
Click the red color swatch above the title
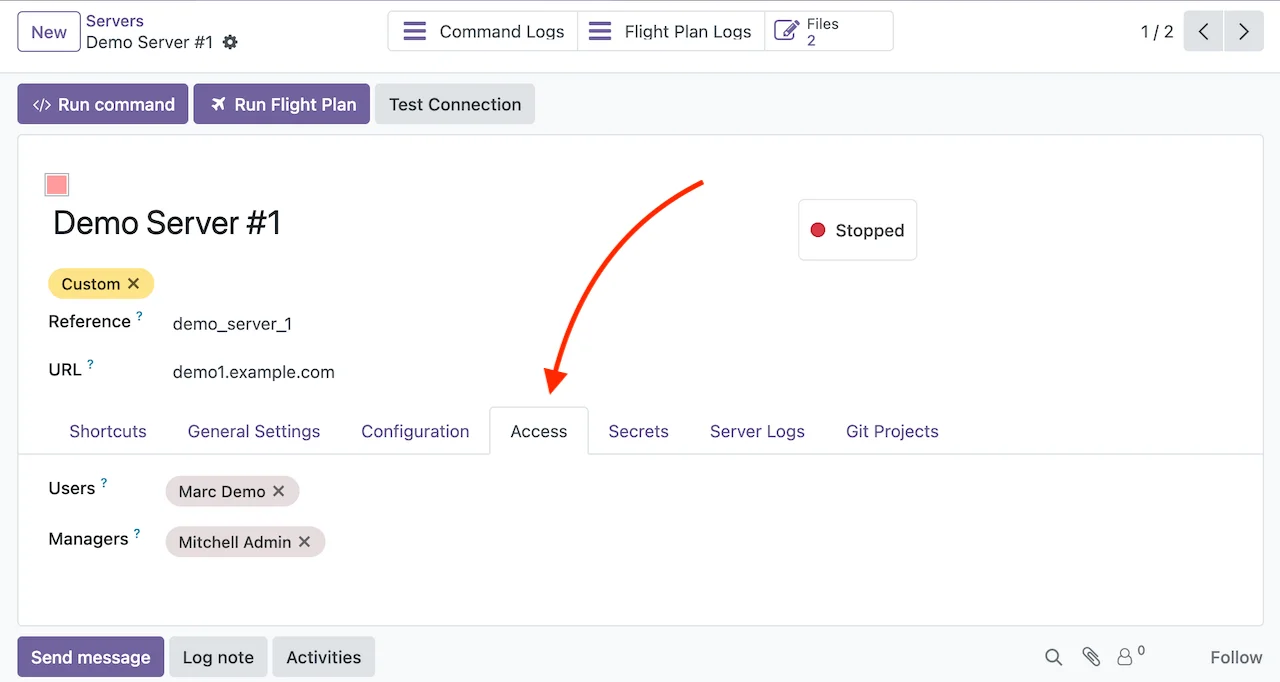[56, 184]
